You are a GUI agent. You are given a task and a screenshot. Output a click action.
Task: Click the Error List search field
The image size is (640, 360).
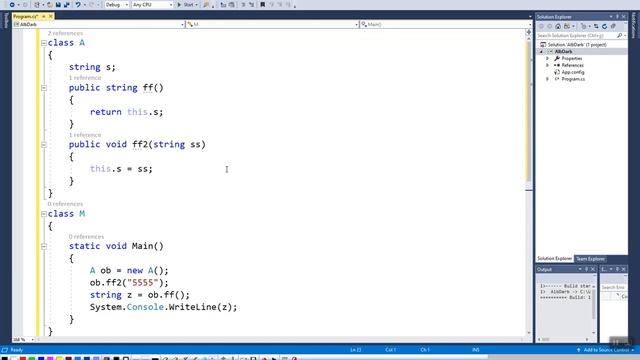click(614, 288)
